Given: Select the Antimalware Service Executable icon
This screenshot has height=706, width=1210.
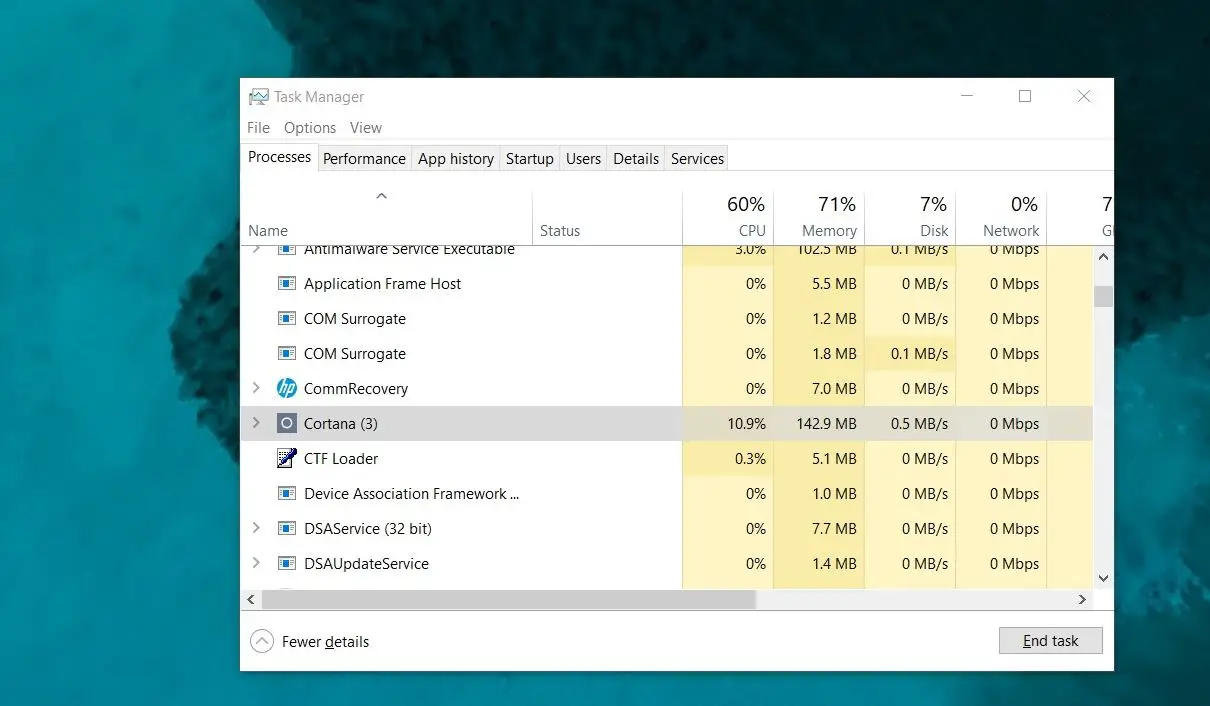Looking at the screenshot, I should 287,249.
